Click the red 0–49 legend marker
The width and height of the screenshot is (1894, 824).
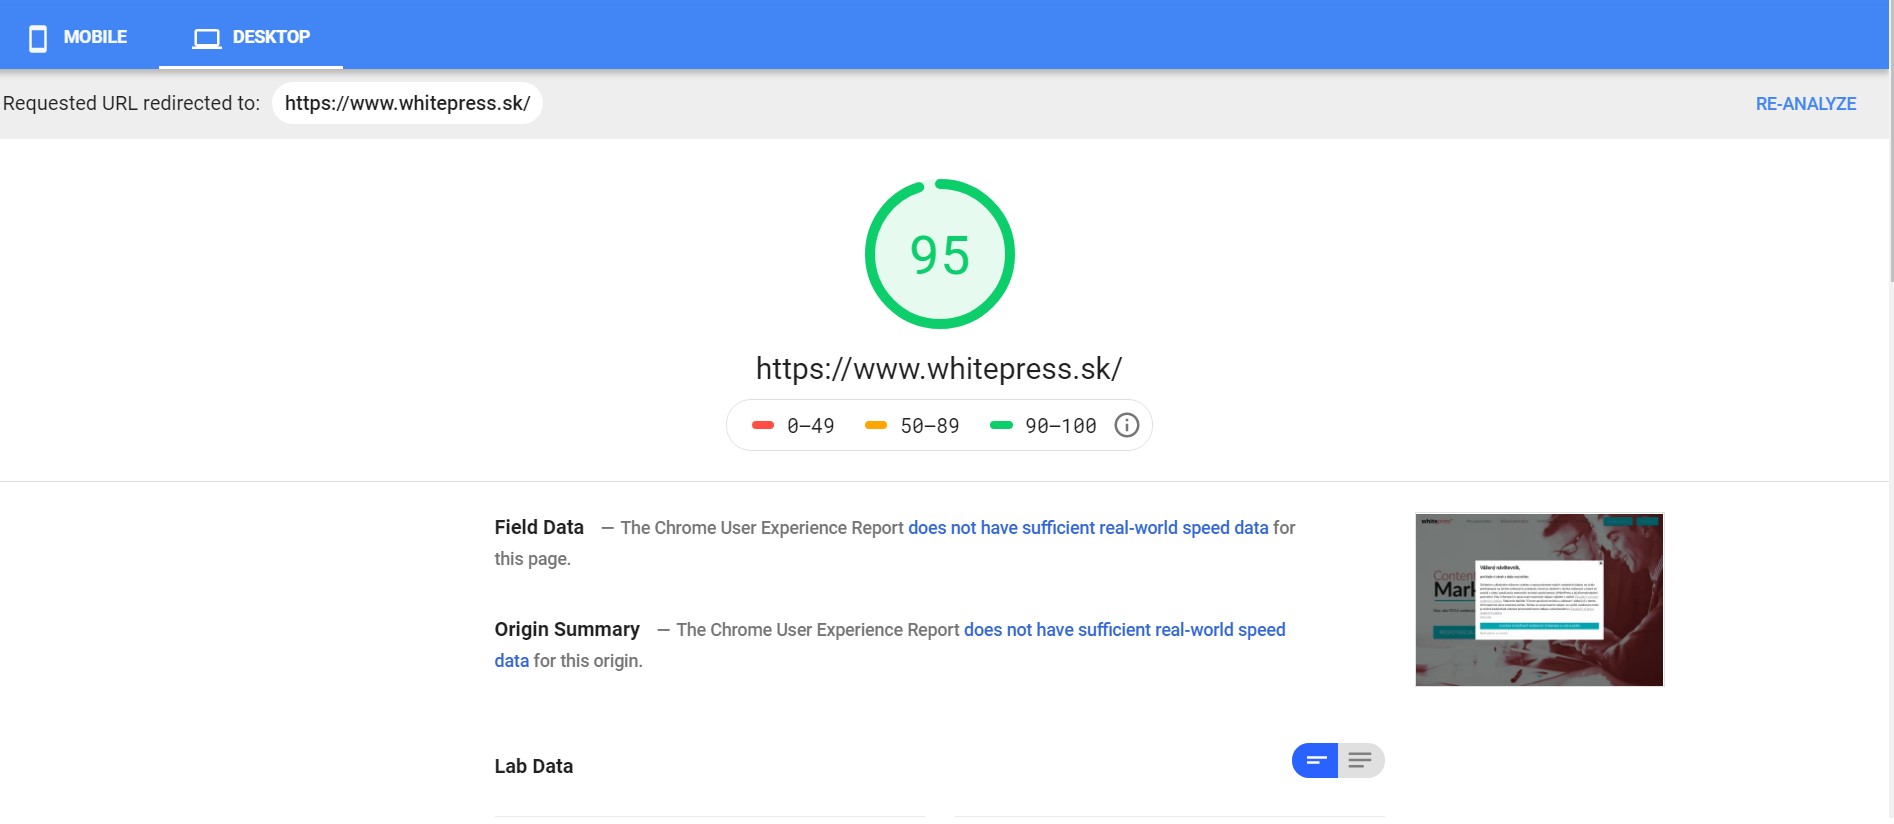(763, 426)
